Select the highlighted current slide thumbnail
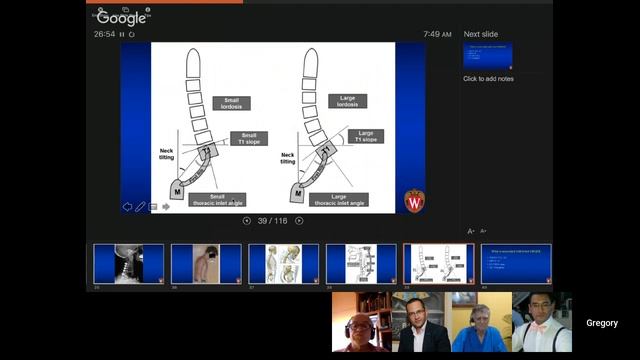 pyautogui.click(x=439, y=264)
